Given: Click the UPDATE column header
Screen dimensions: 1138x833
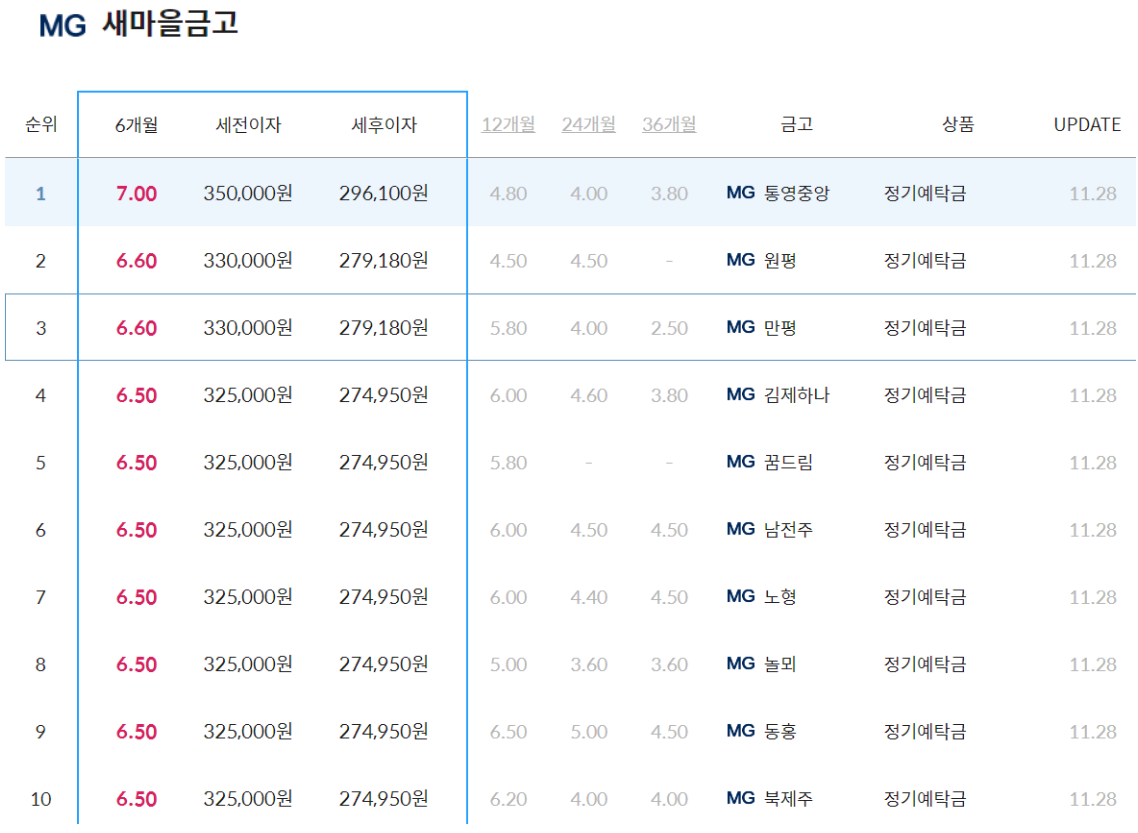Looking at the screenshot, I should click(1087, 125).
